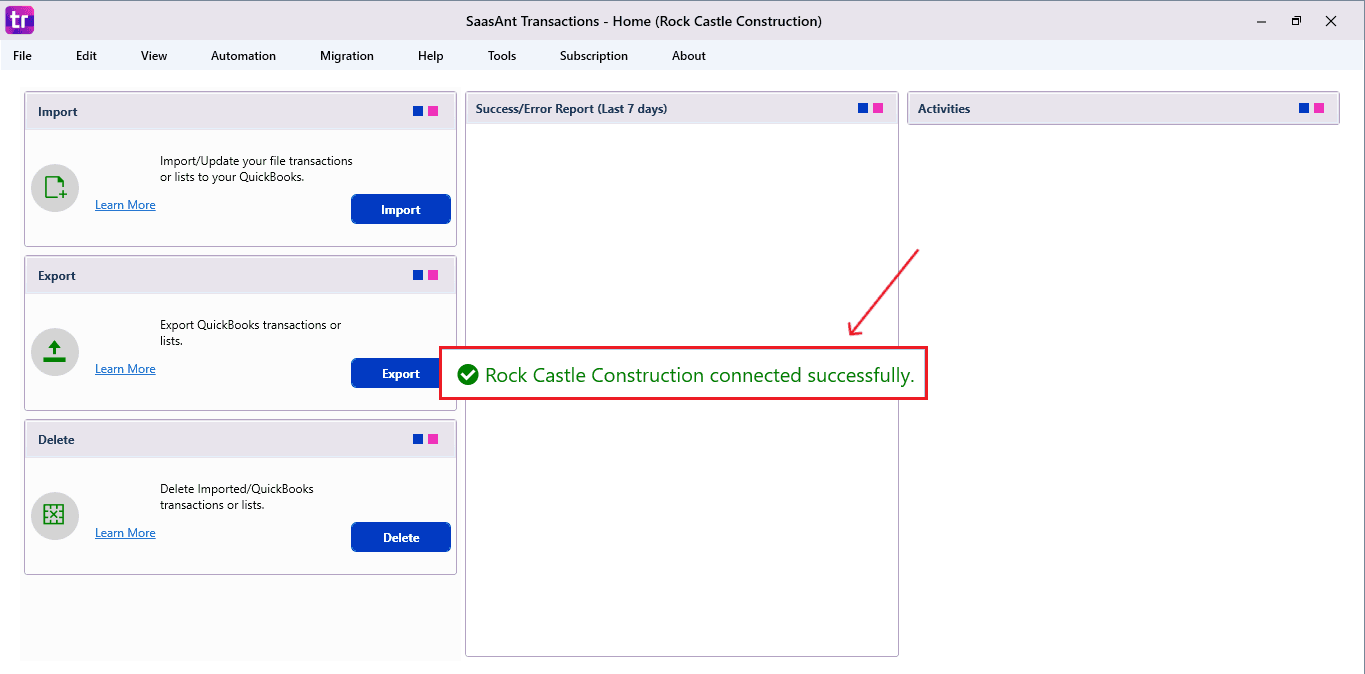Open the Tools menu
The image size is (1365, 674).
click(501, 56)
